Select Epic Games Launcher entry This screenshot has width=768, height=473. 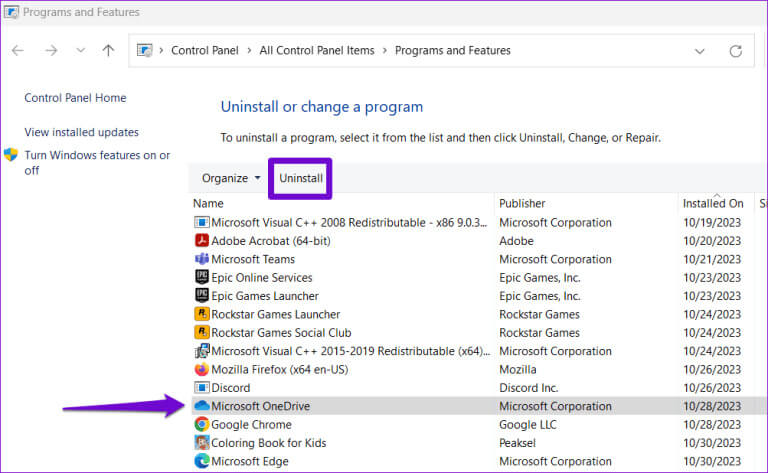coord(264,296)
